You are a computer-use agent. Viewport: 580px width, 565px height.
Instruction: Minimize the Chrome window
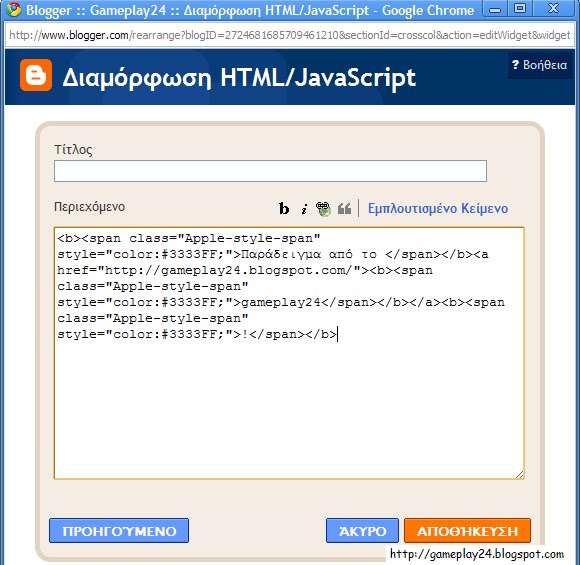pos(495,9)
